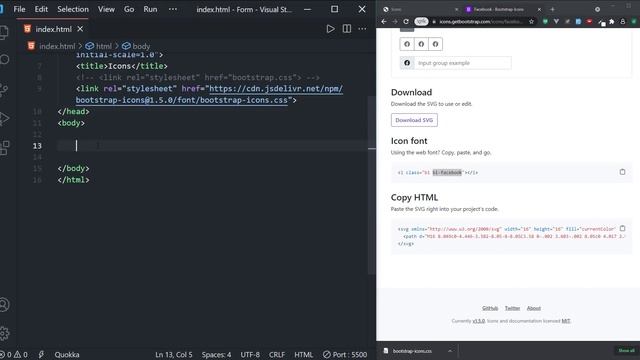Open the Accounts menu icon
Image resolution: width=640 pixels, height=360 pixels.
click(x=4, y=305)
